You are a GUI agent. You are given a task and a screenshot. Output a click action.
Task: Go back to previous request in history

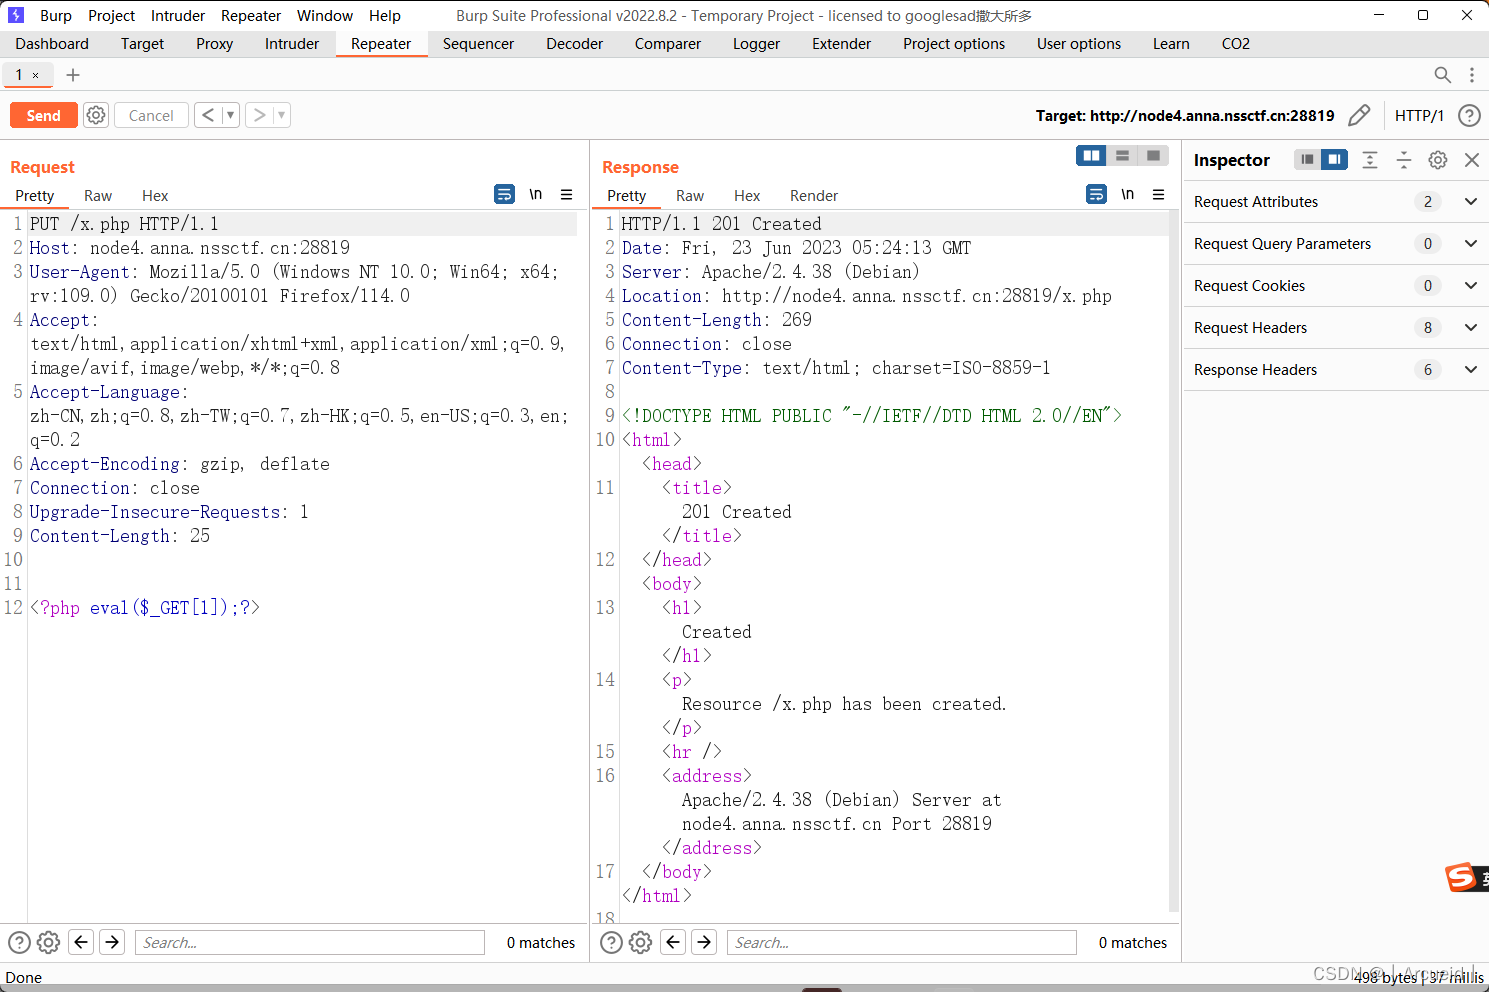tap(208, 115)
